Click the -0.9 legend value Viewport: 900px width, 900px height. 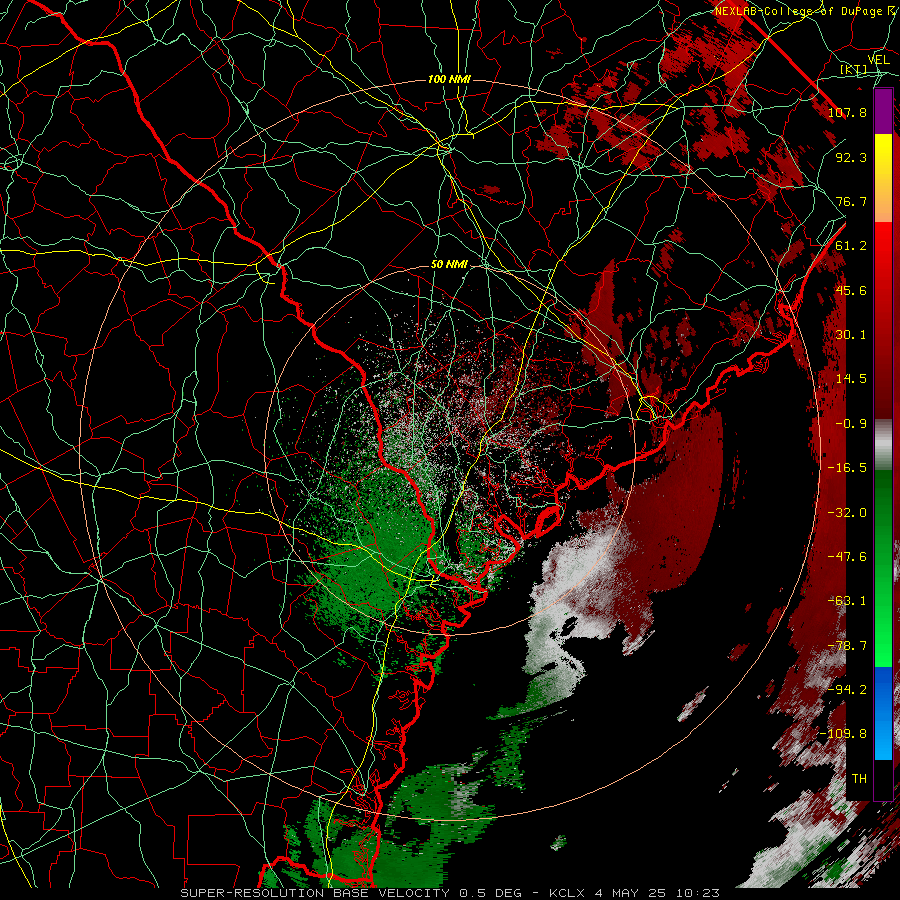(851, 424)
